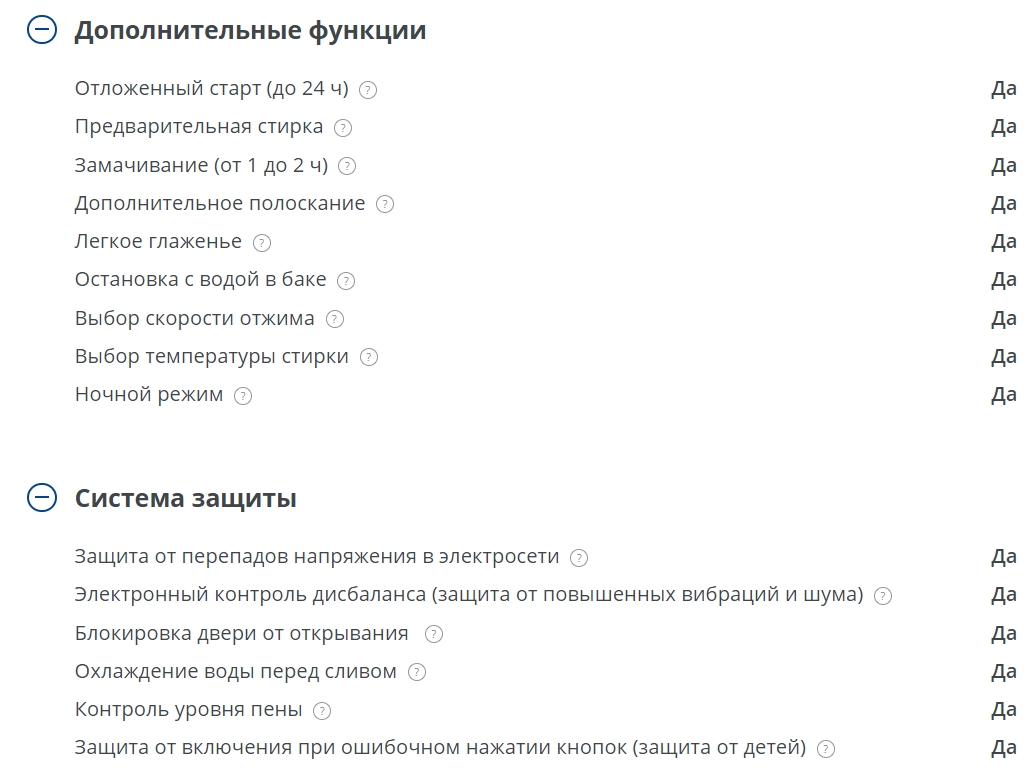The height and width of the screenshot is (776, 1036).
Task: Show hint for Блокировка двери от открывания
Action: point(434,634)
